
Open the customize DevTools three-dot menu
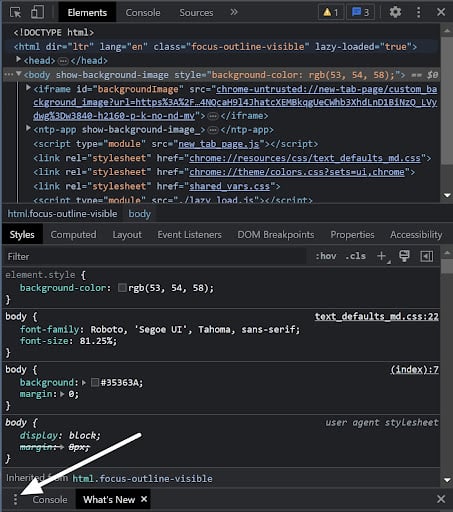coord(419,12)
